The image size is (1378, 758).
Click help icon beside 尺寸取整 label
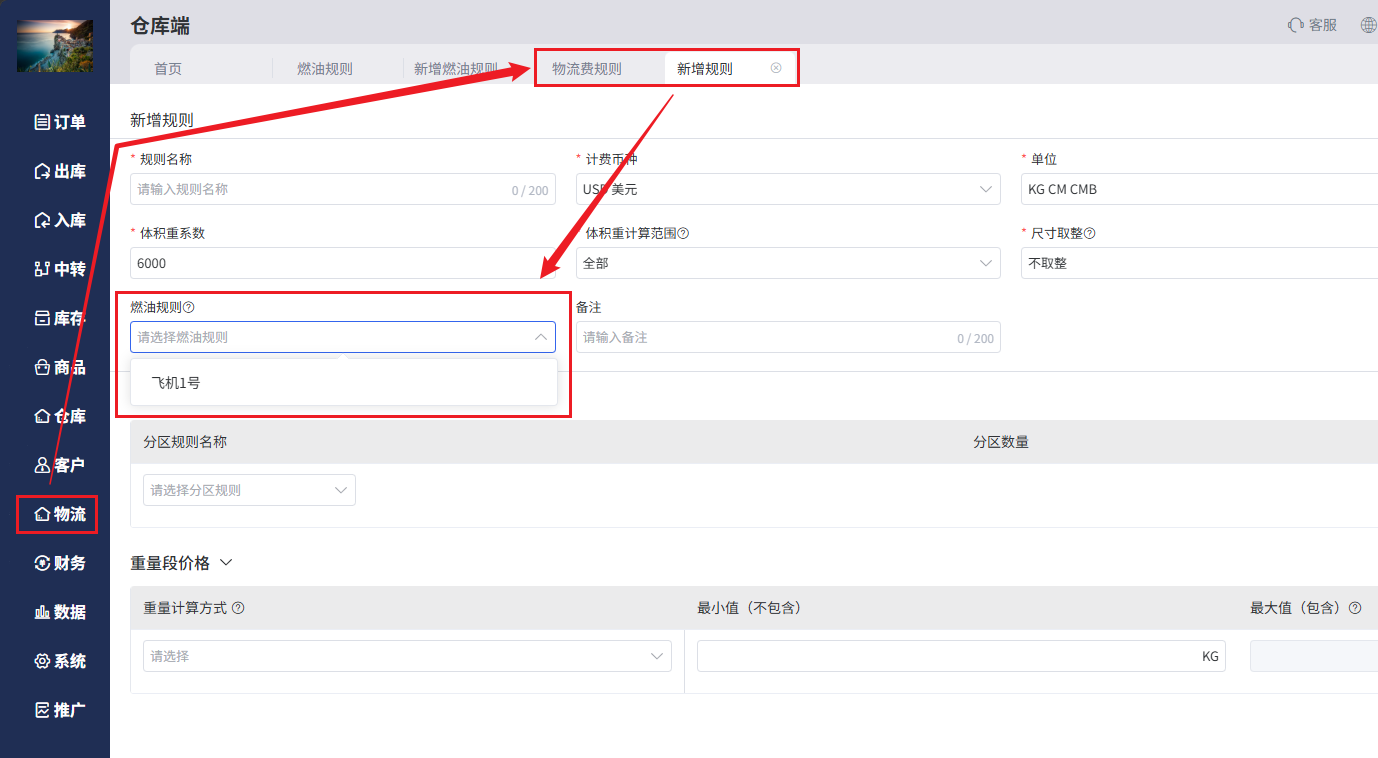click(x=1090, y=233)
